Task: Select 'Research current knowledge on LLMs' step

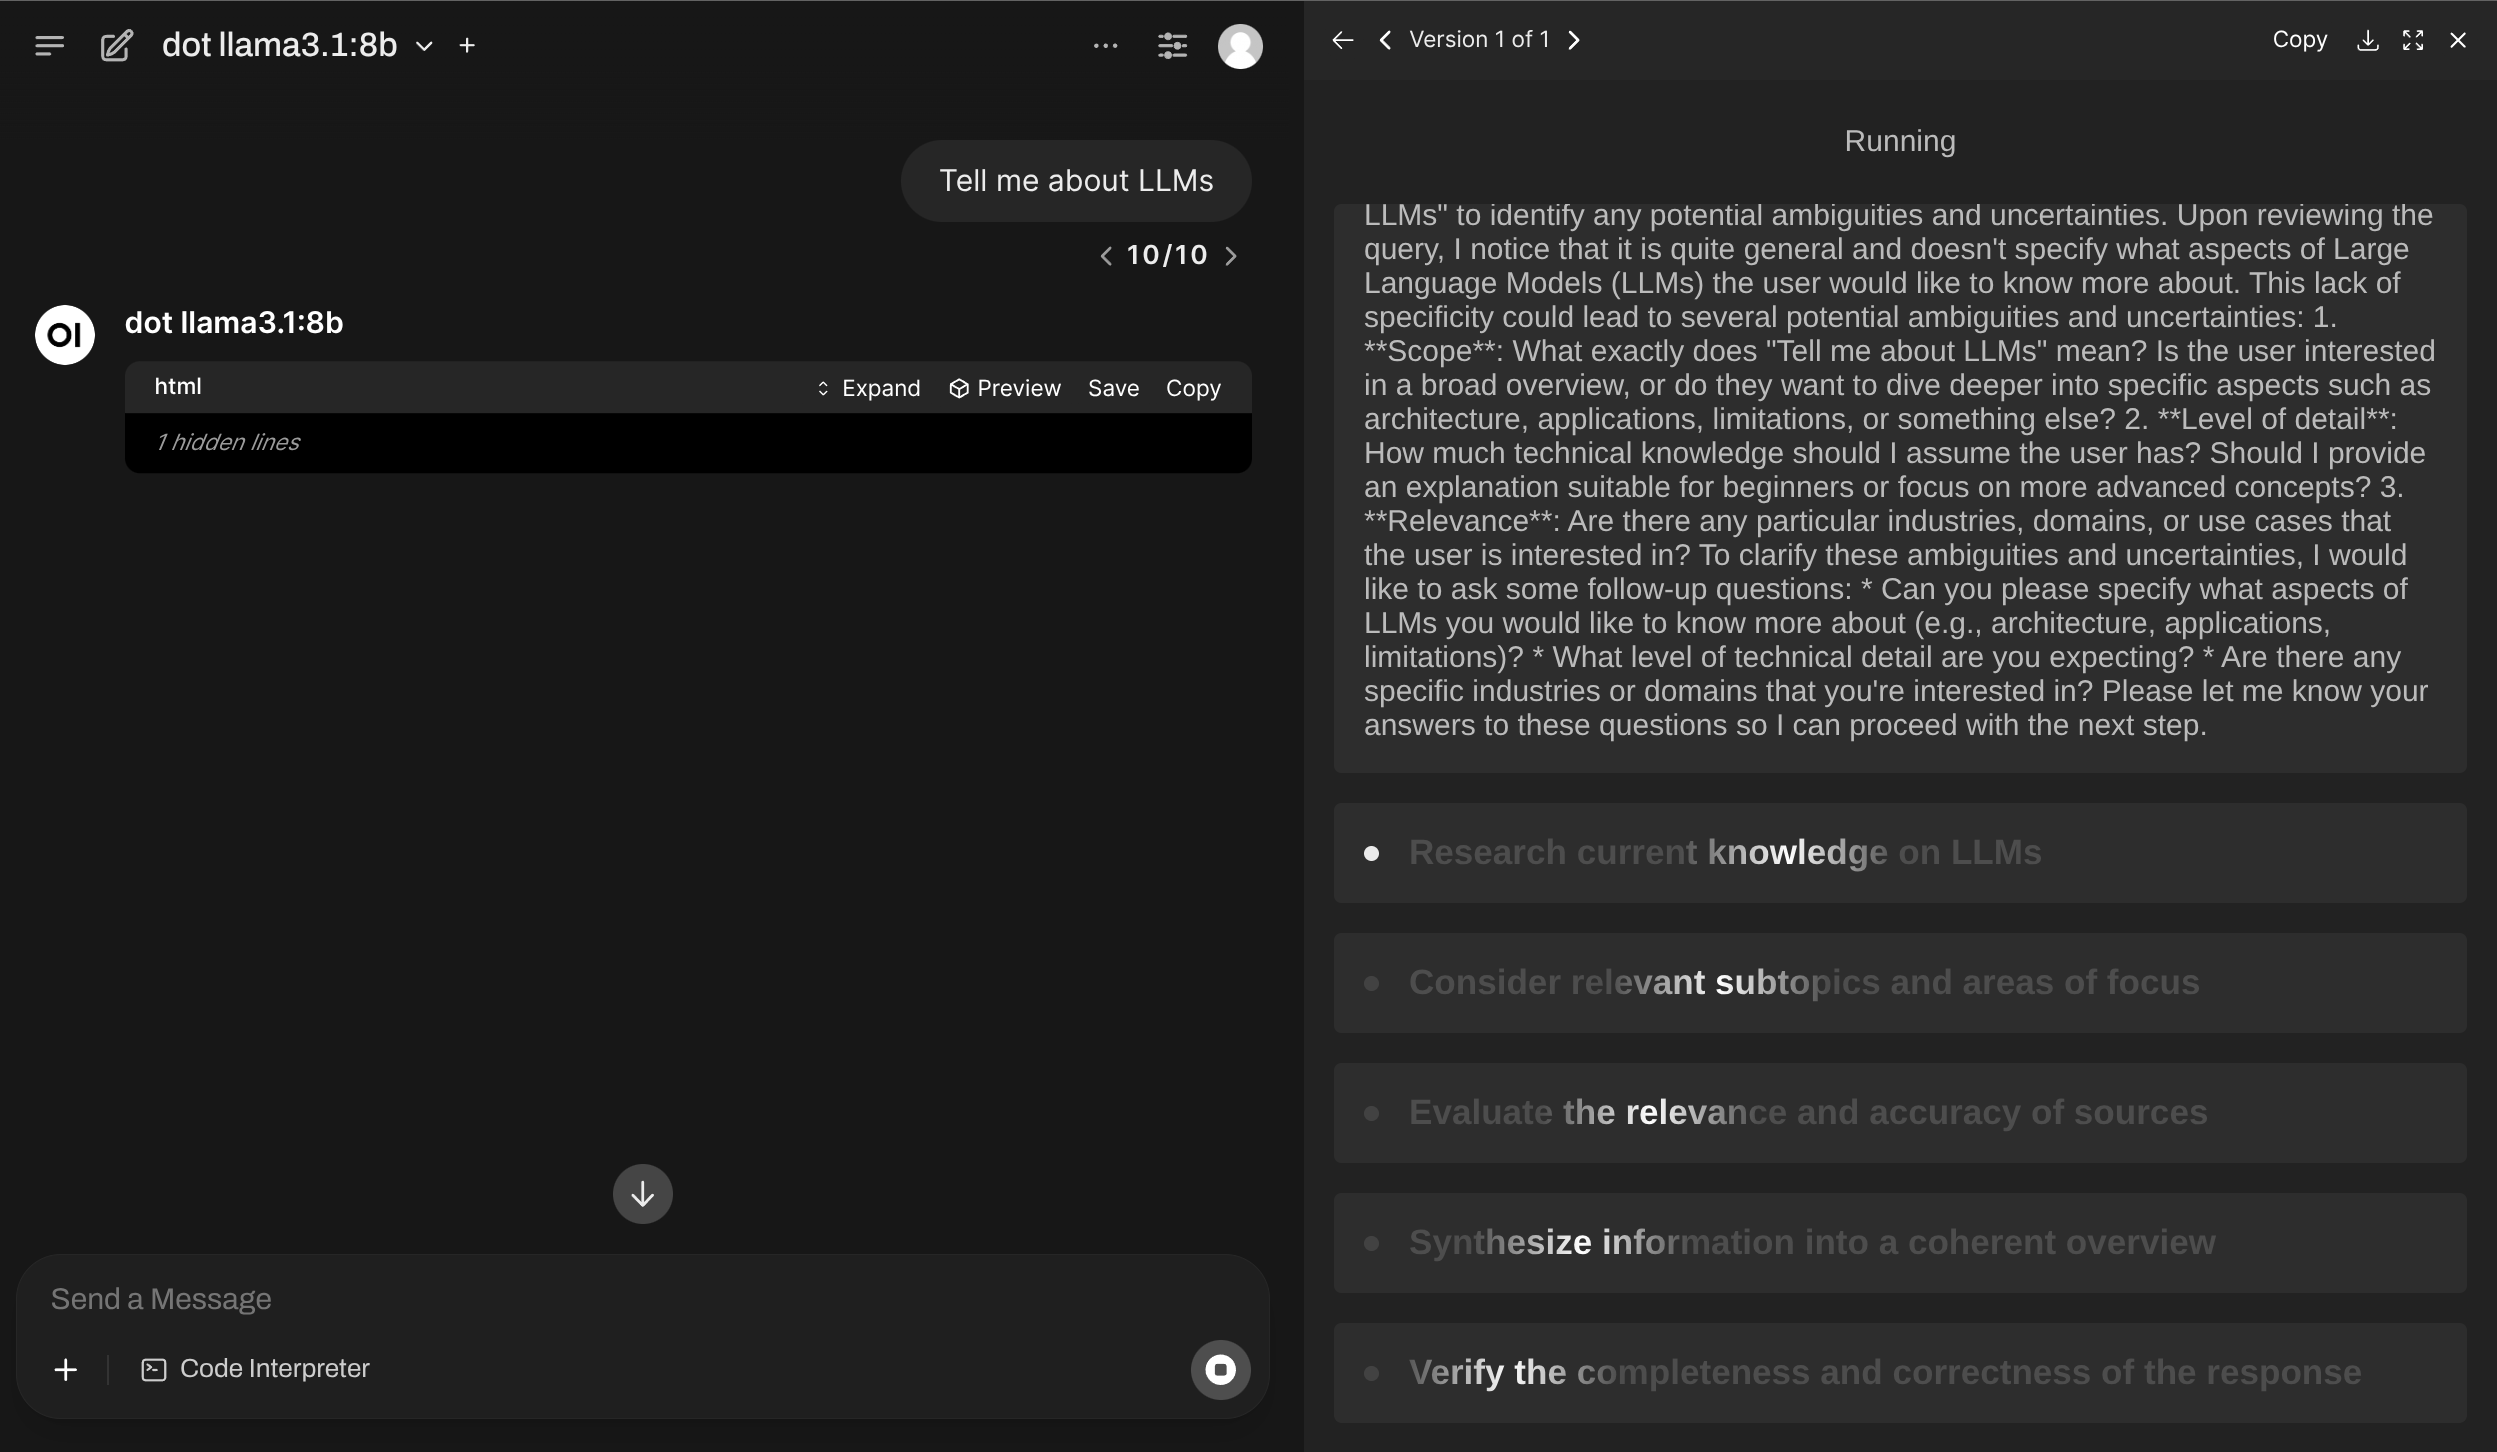Action: click(x=1724, y=853)
